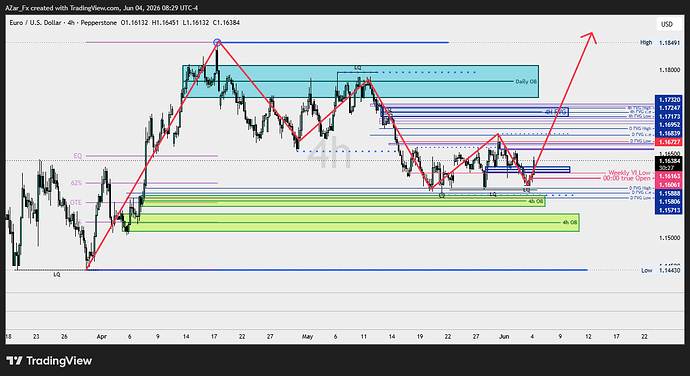
Task: Open the USD currency selector
Action: click(x=667, y=24)
